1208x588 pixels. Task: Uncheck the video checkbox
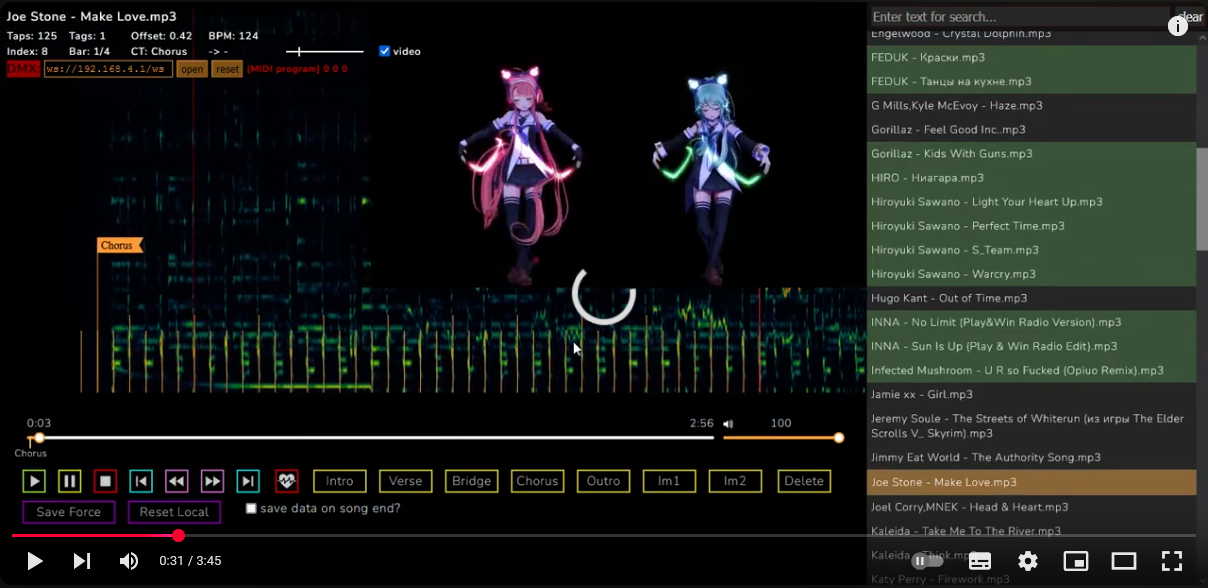tap(385, 51)
